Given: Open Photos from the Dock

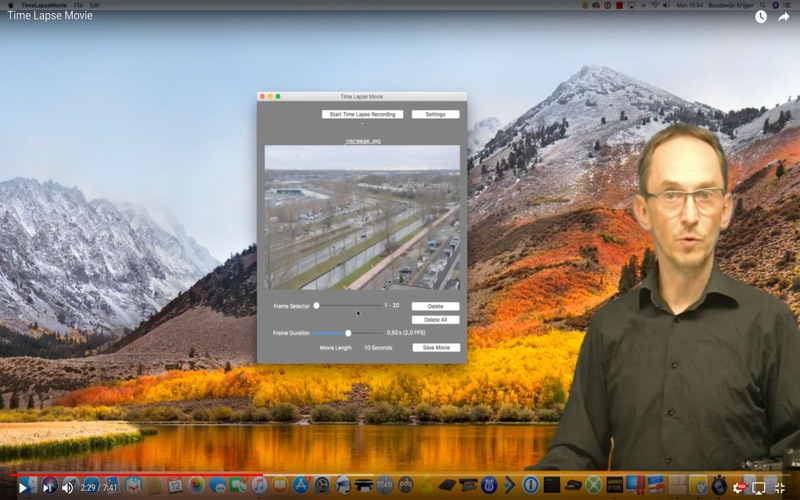Looking at the screenshot, I should click(196, 485).
